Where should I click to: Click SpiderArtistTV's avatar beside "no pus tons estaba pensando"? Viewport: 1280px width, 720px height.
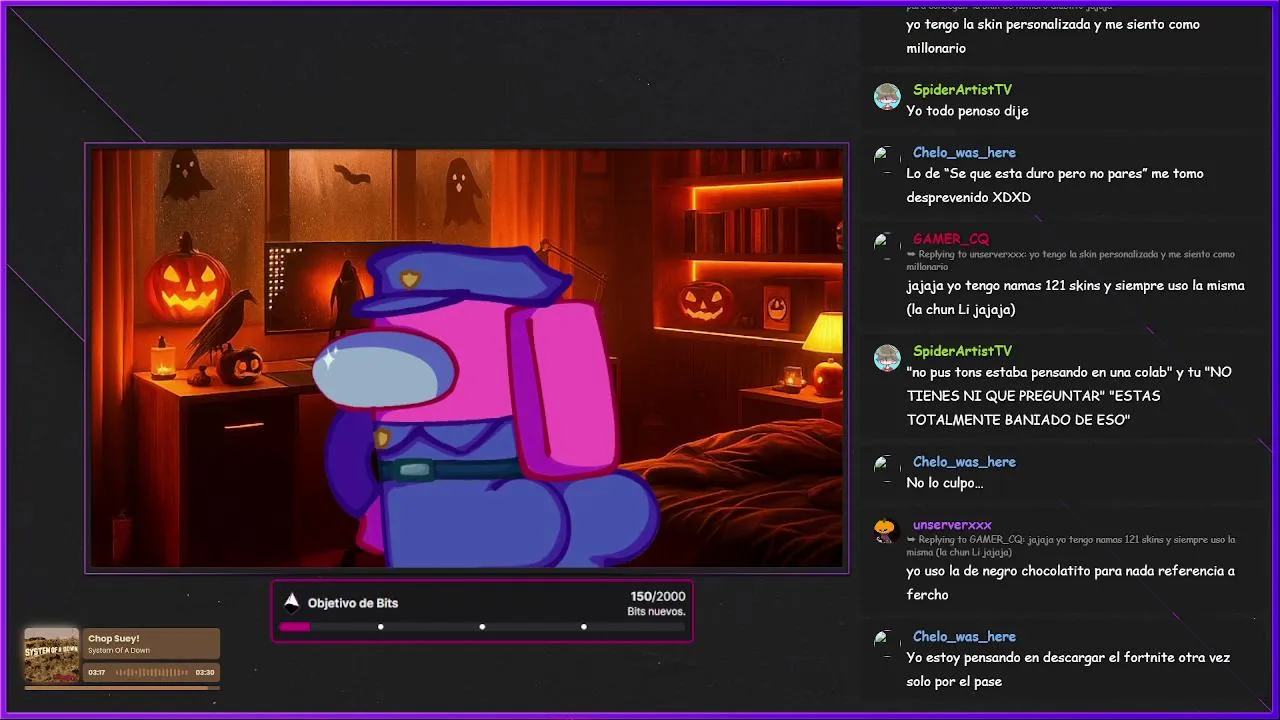click(x=887, y=358)
